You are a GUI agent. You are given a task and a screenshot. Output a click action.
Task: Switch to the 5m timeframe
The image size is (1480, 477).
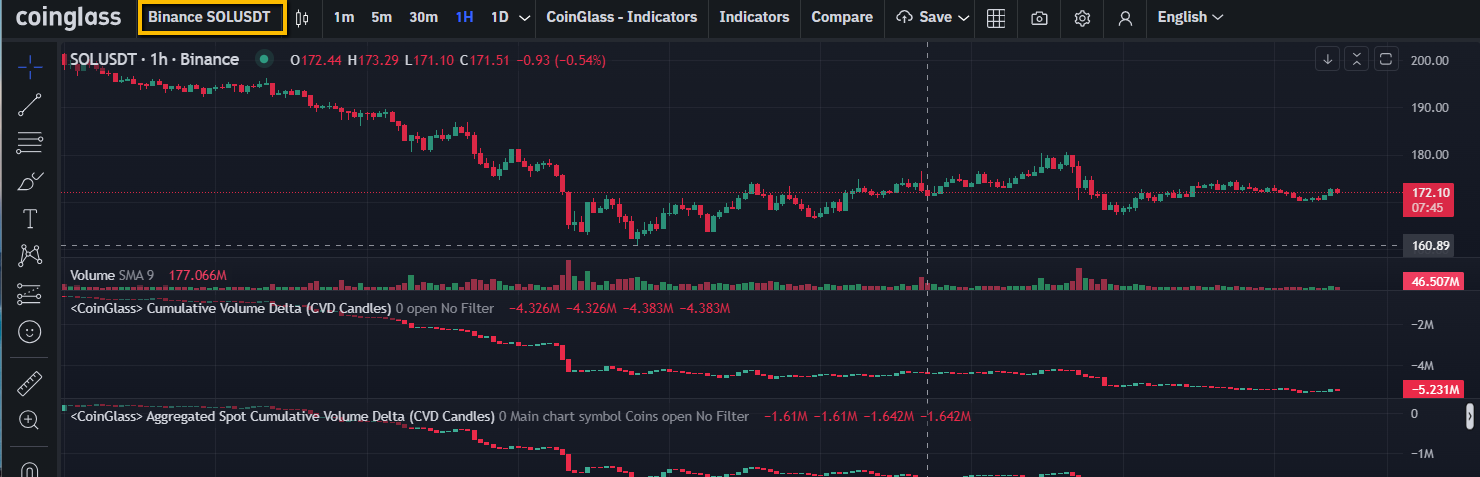tap(381, 17)
